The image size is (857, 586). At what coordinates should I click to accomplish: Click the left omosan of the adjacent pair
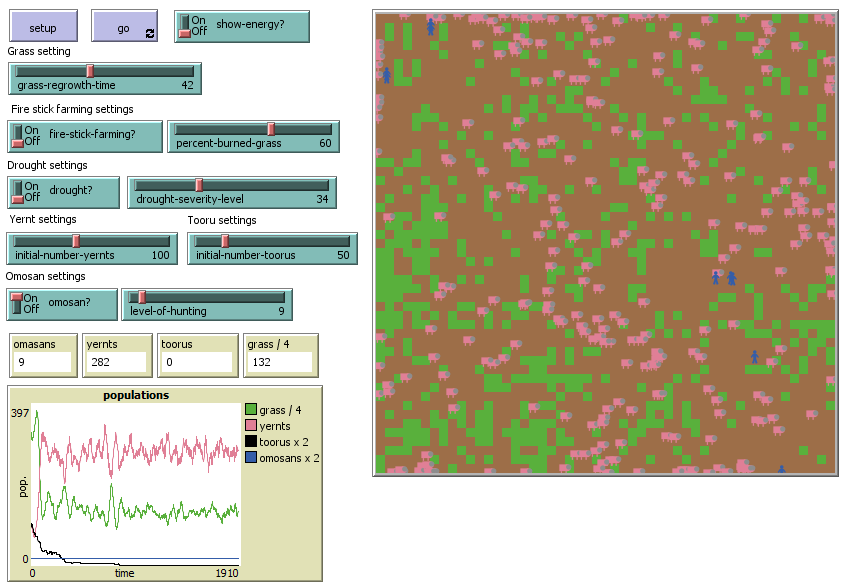715,278
